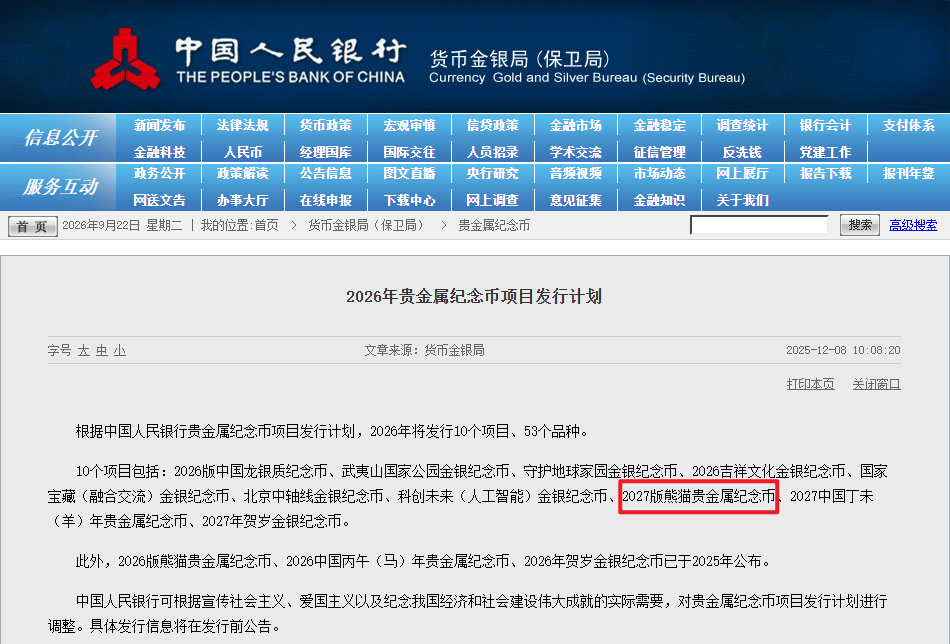Click the 搜索 search button
The image size is (950, 644).
pyautogui.click(x=860, y=225)
